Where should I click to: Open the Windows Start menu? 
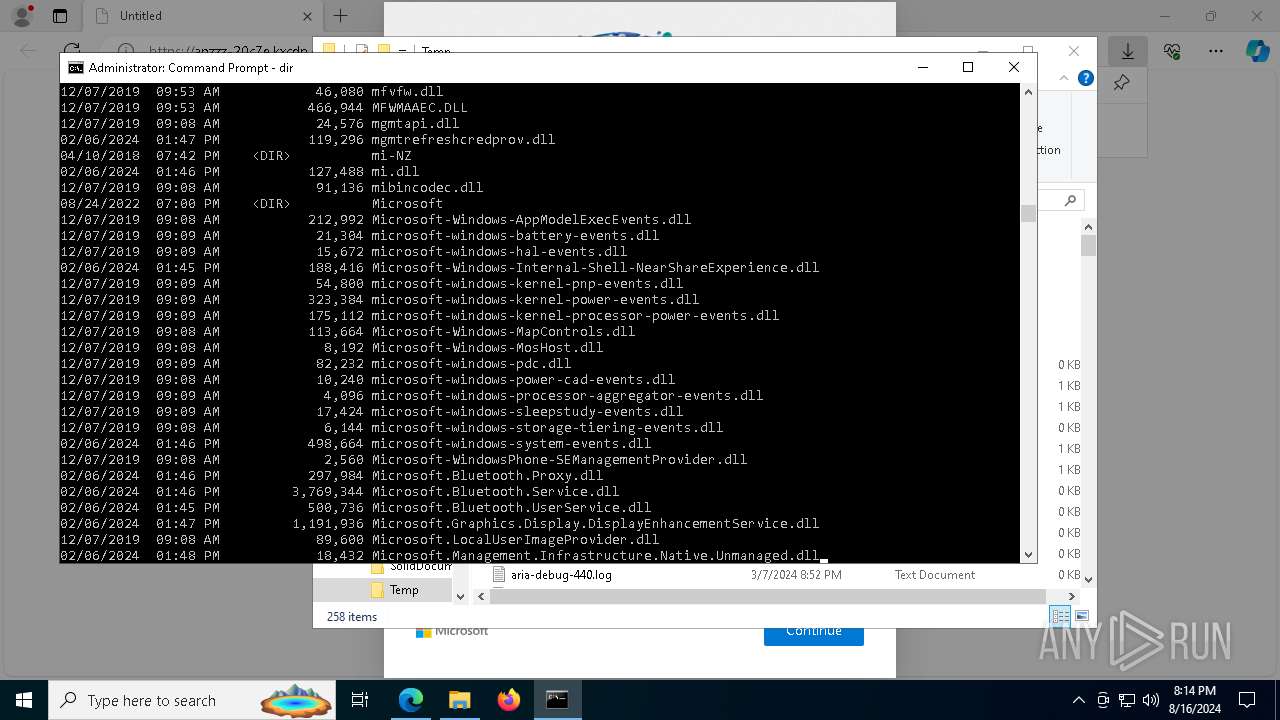pyautogui.click(x=24, y=700)
